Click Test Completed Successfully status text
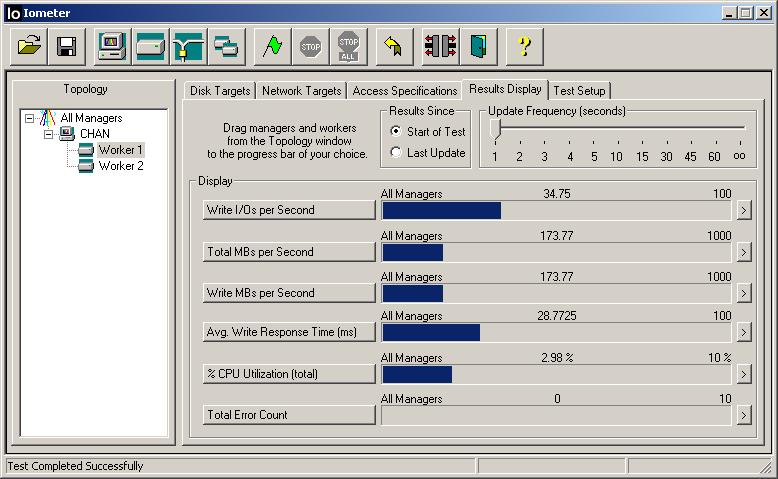The height and width of the screenshot is (479, 778). [x=75, y=466]
